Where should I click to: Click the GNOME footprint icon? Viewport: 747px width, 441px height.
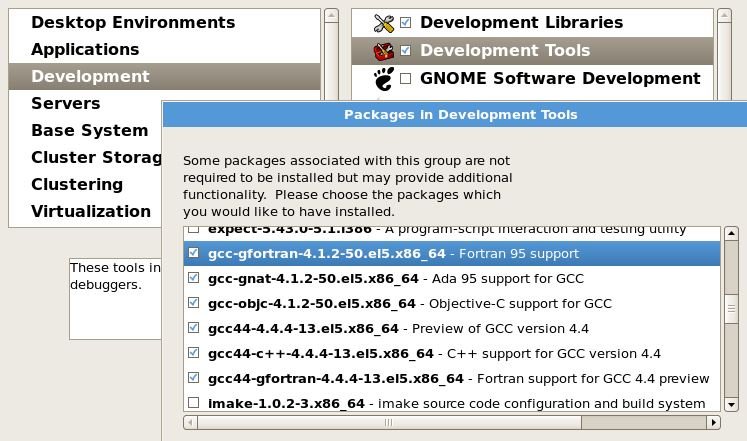tap(384, 79)
